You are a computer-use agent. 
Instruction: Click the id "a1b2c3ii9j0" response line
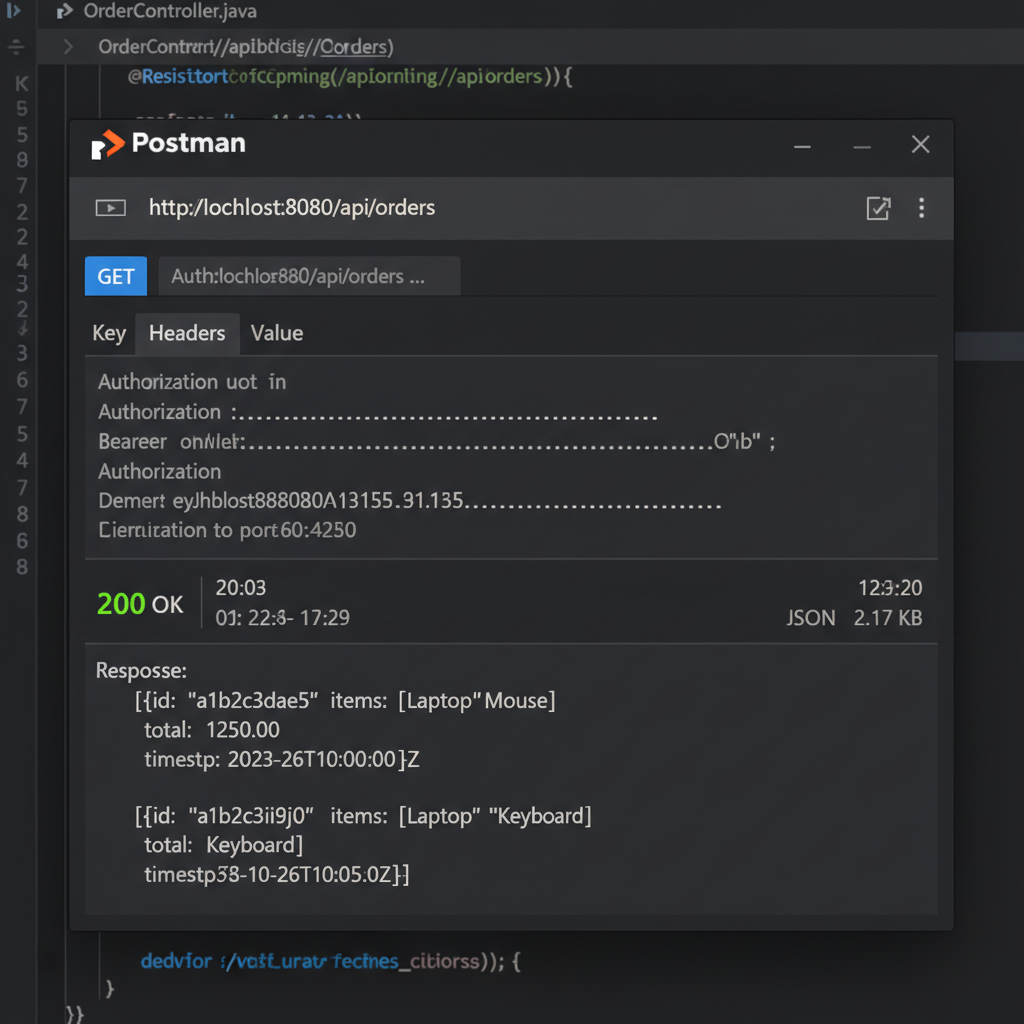coord(363,816)
